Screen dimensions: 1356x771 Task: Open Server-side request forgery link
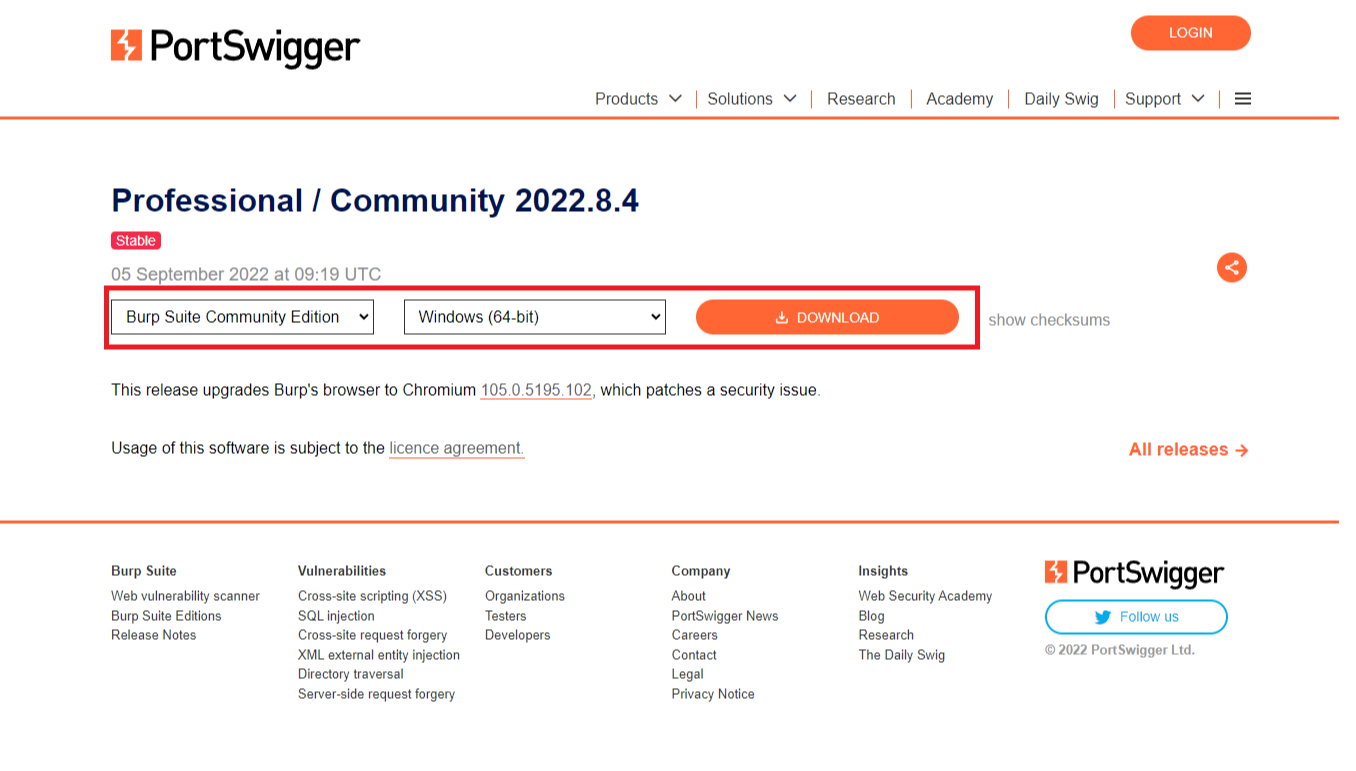tap(376, 694)
